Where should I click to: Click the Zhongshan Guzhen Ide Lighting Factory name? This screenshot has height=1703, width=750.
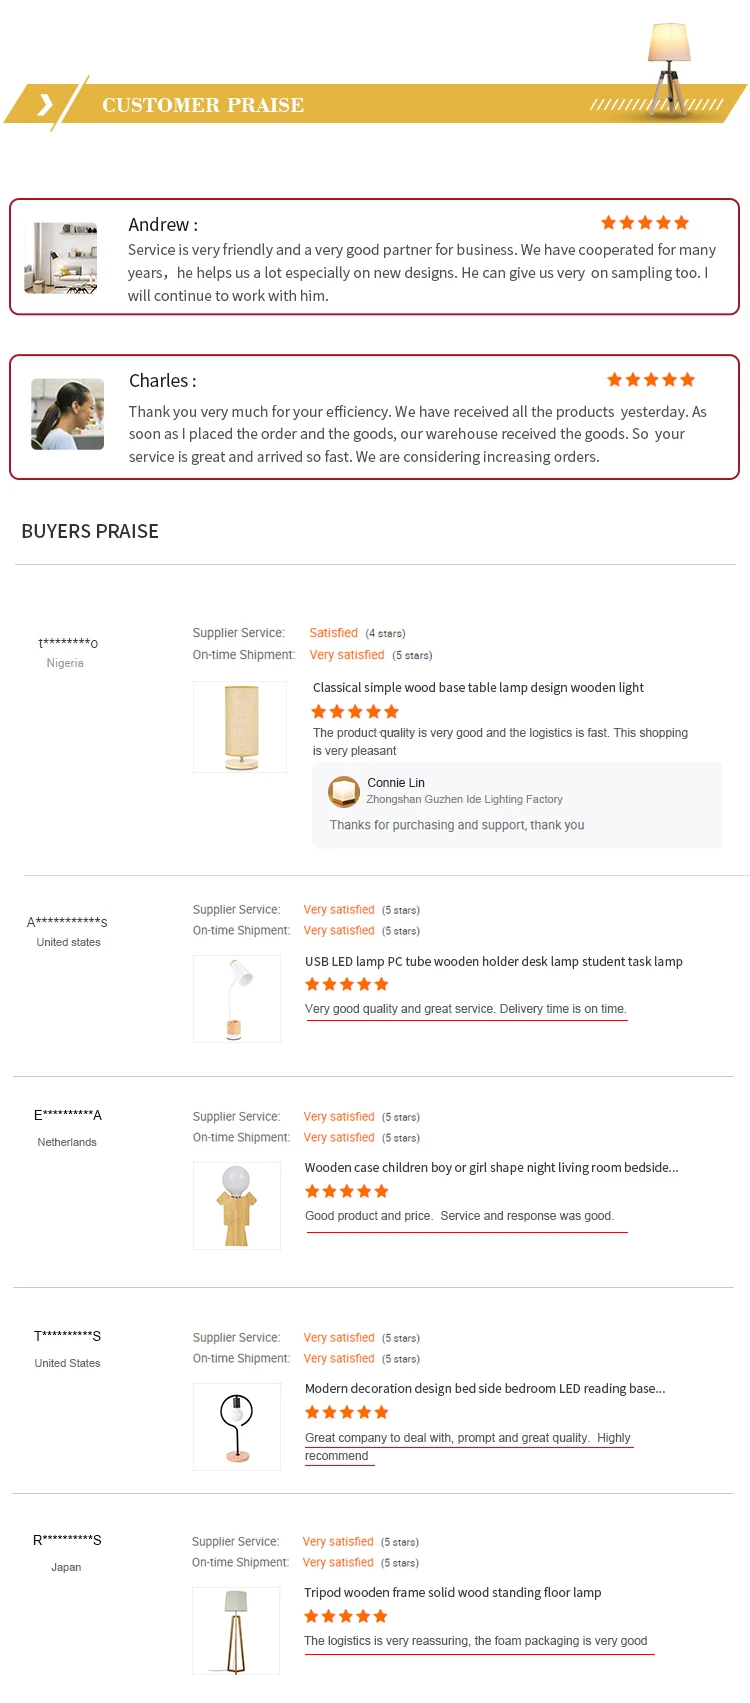464,800
